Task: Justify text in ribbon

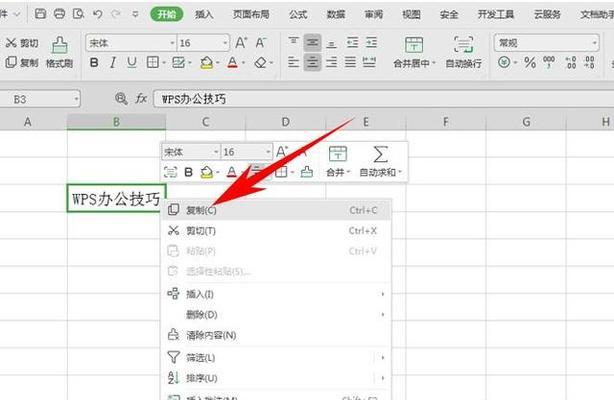Action: pyautogui.click(x=350, y=62)
